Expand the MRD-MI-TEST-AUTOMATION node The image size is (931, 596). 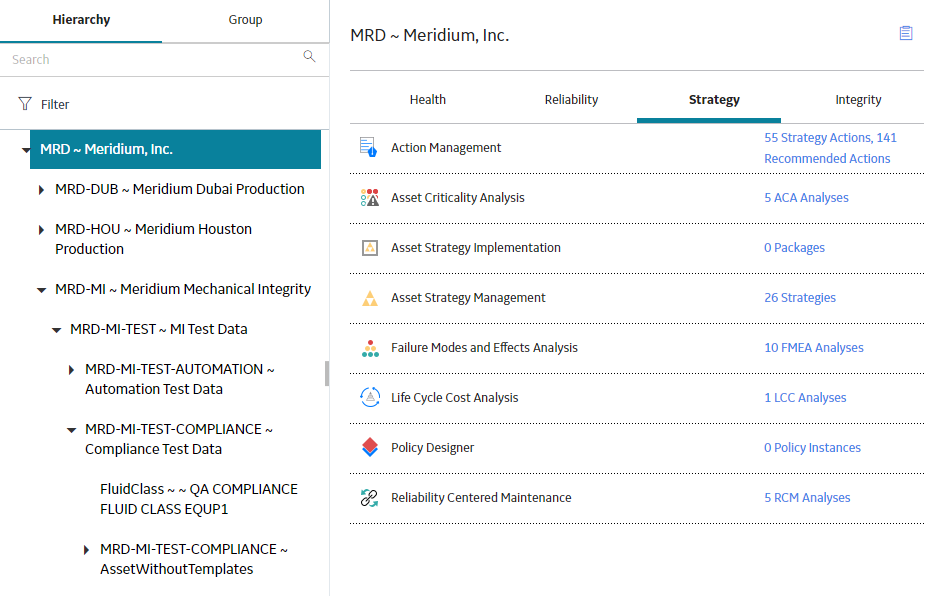(x=71, y=370)
